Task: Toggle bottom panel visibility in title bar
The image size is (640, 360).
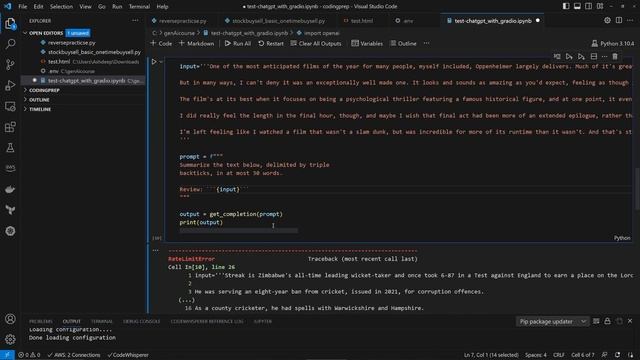Action: point(577,6)
